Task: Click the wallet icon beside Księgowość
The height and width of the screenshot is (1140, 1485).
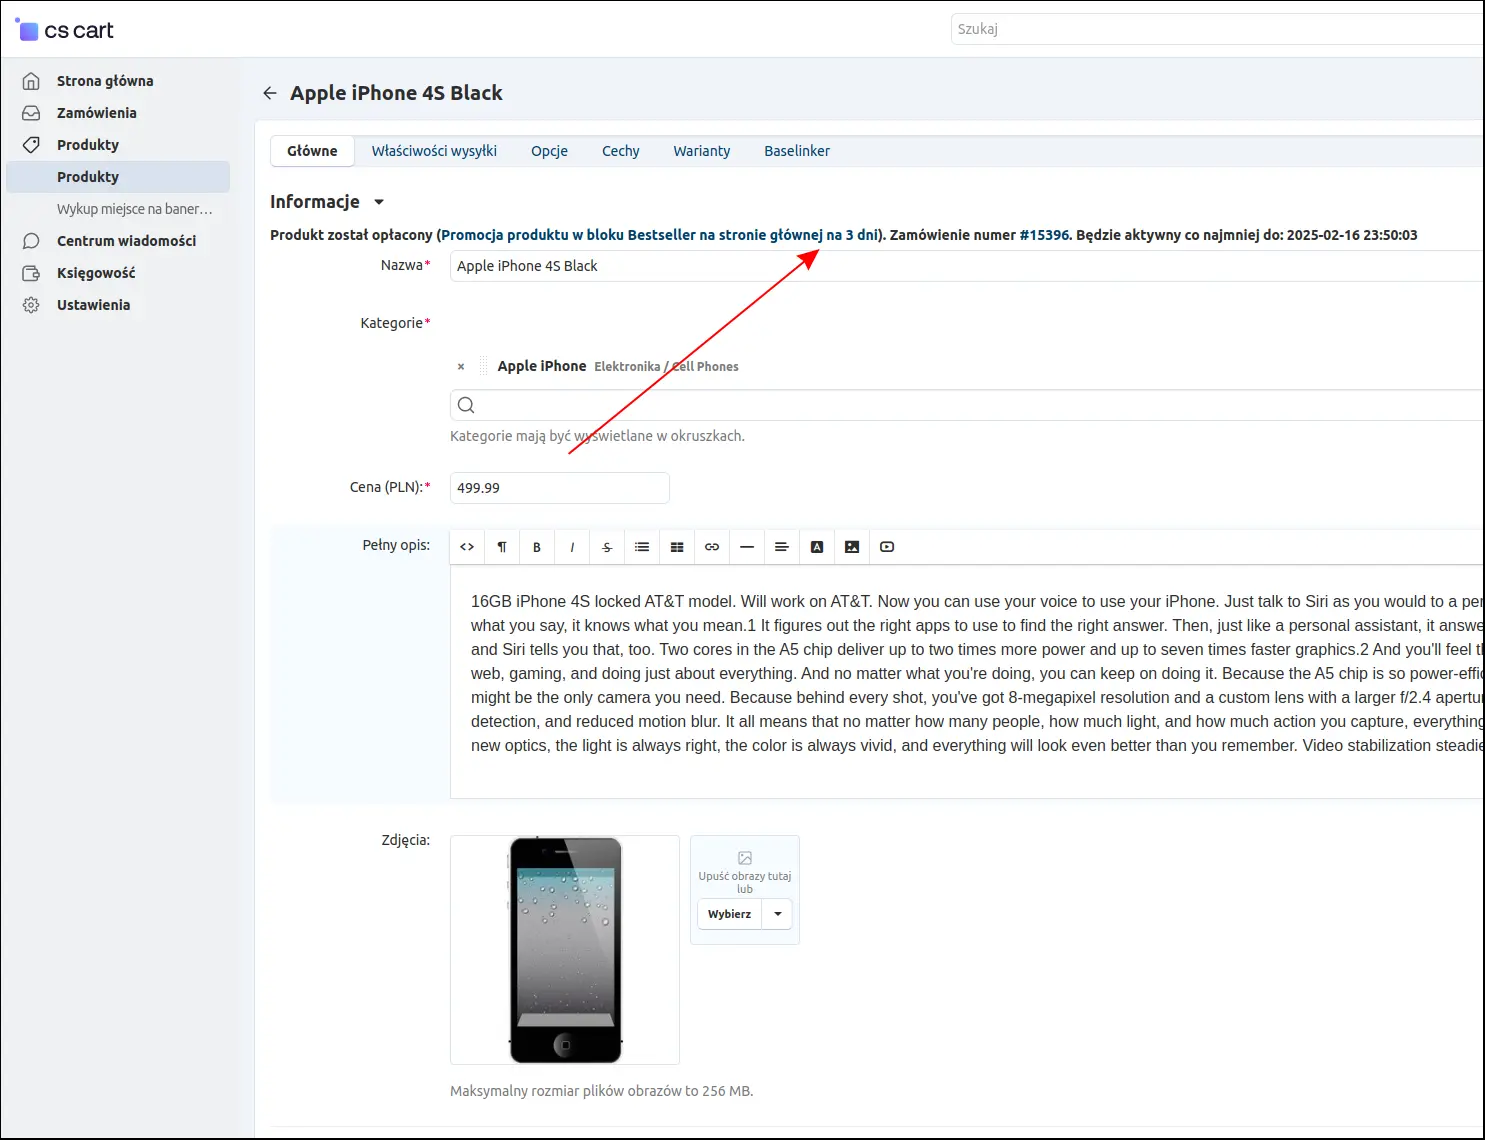Action: pyautogui.click(x=31, y=273)
